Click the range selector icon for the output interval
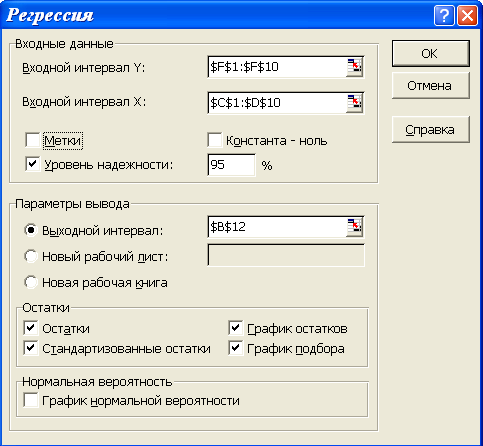Viewport: 483px width, 446px height. pos(354,227)
